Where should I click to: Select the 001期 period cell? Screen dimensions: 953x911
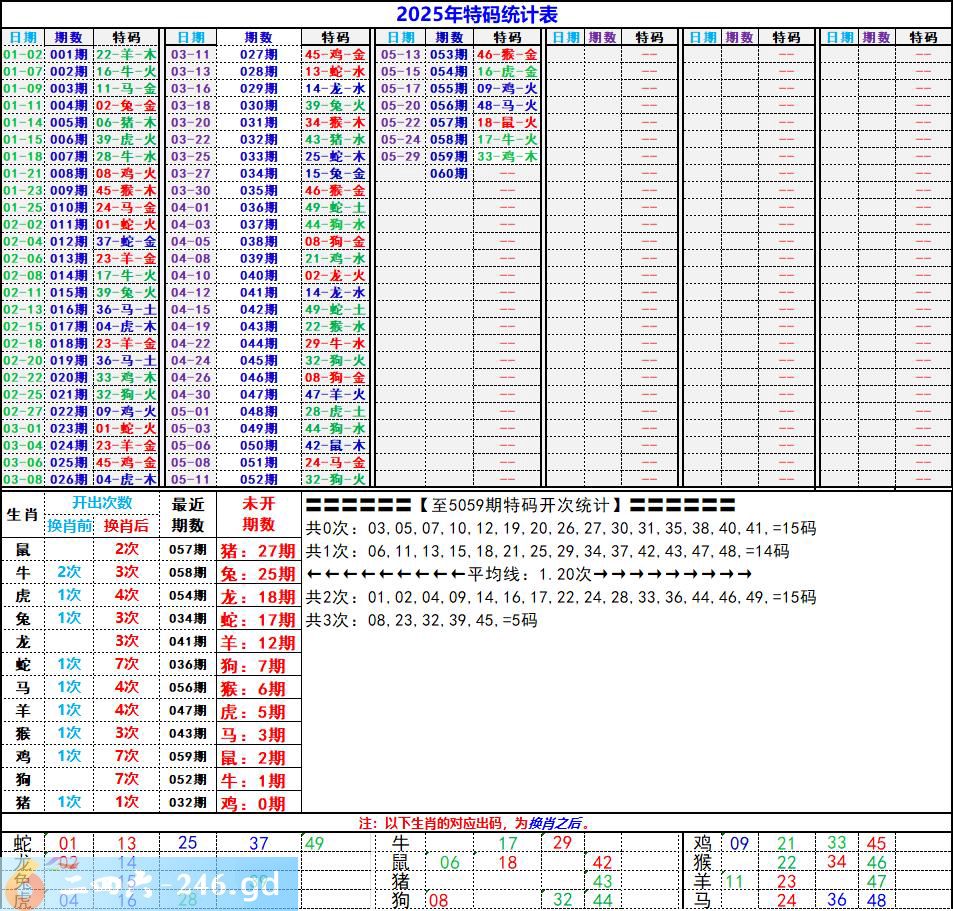pos(68,54)
